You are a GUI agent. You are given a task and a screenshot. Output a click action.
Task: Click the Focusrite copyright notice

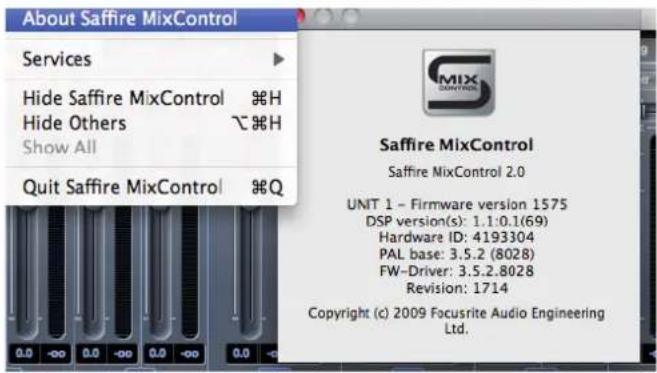point(456,321)
